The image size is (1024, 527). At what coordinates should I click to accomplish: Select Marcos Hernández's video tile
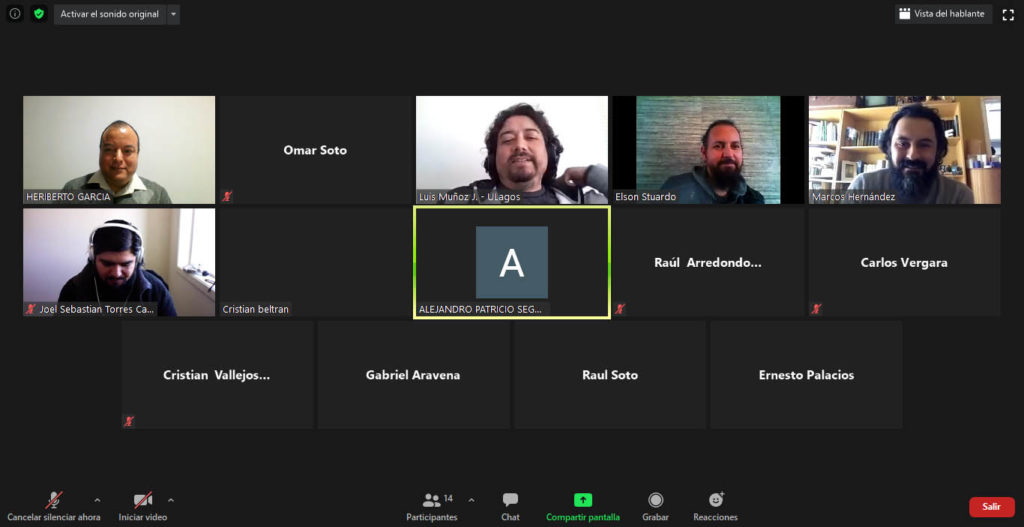pyautogui.click(x=904, y=149)
